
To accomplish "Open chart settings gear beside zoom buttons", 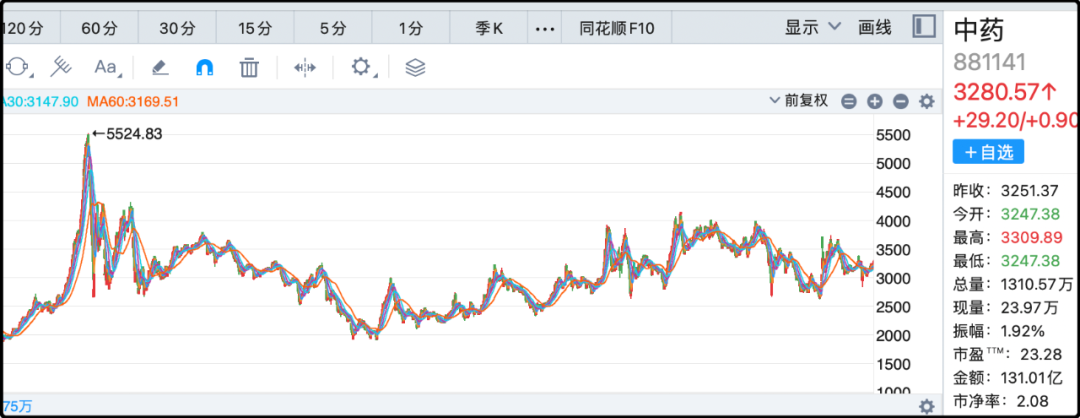I will (x=926, y=101).
